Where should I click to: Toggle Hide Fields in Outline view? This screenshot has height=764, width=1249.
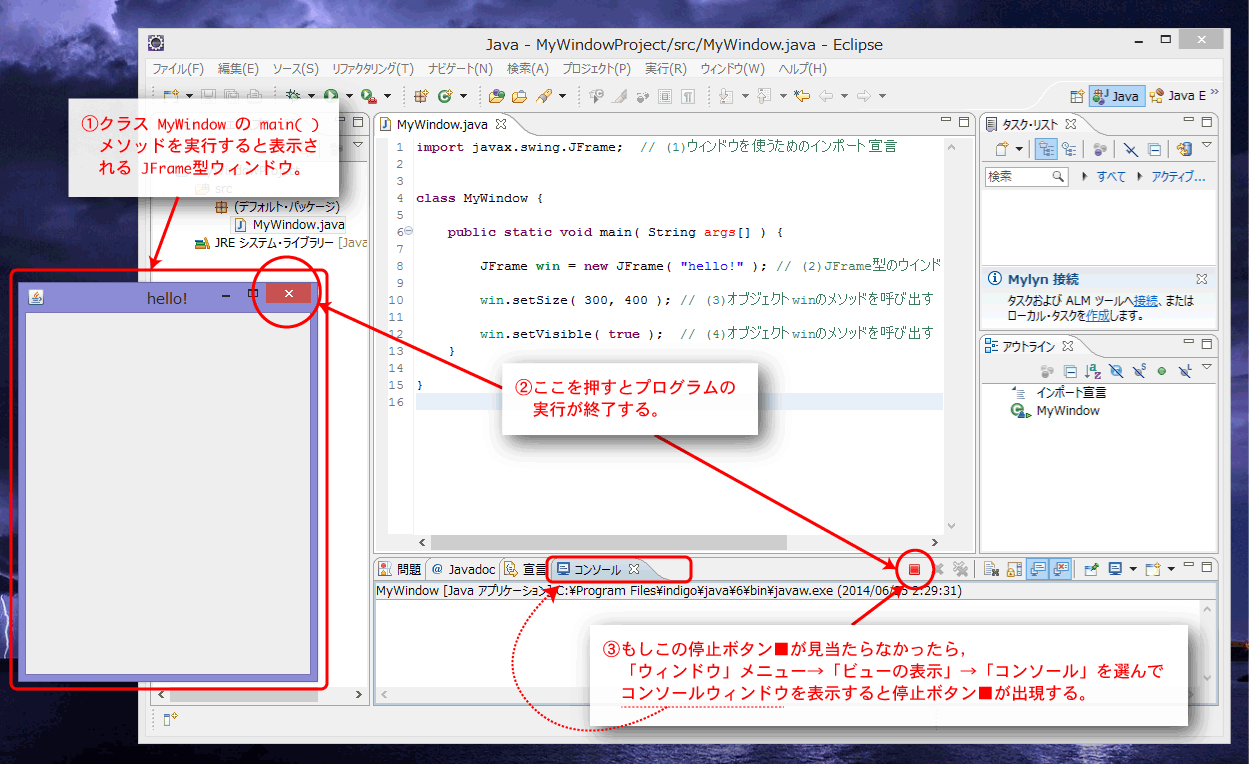(1116, 371)
